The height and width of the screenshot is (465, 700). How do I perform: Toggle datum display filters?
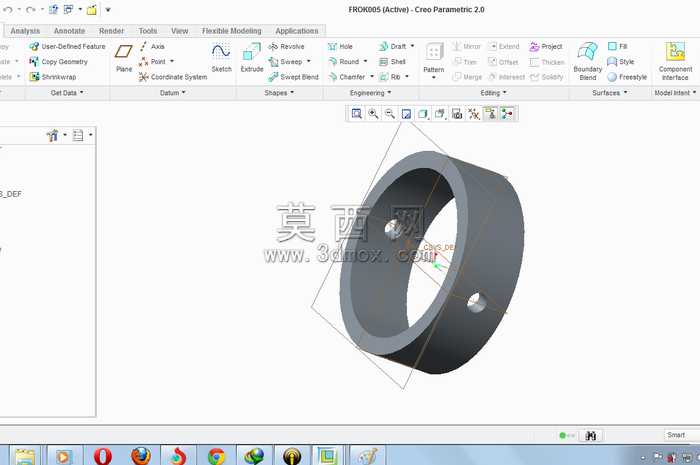474,114
